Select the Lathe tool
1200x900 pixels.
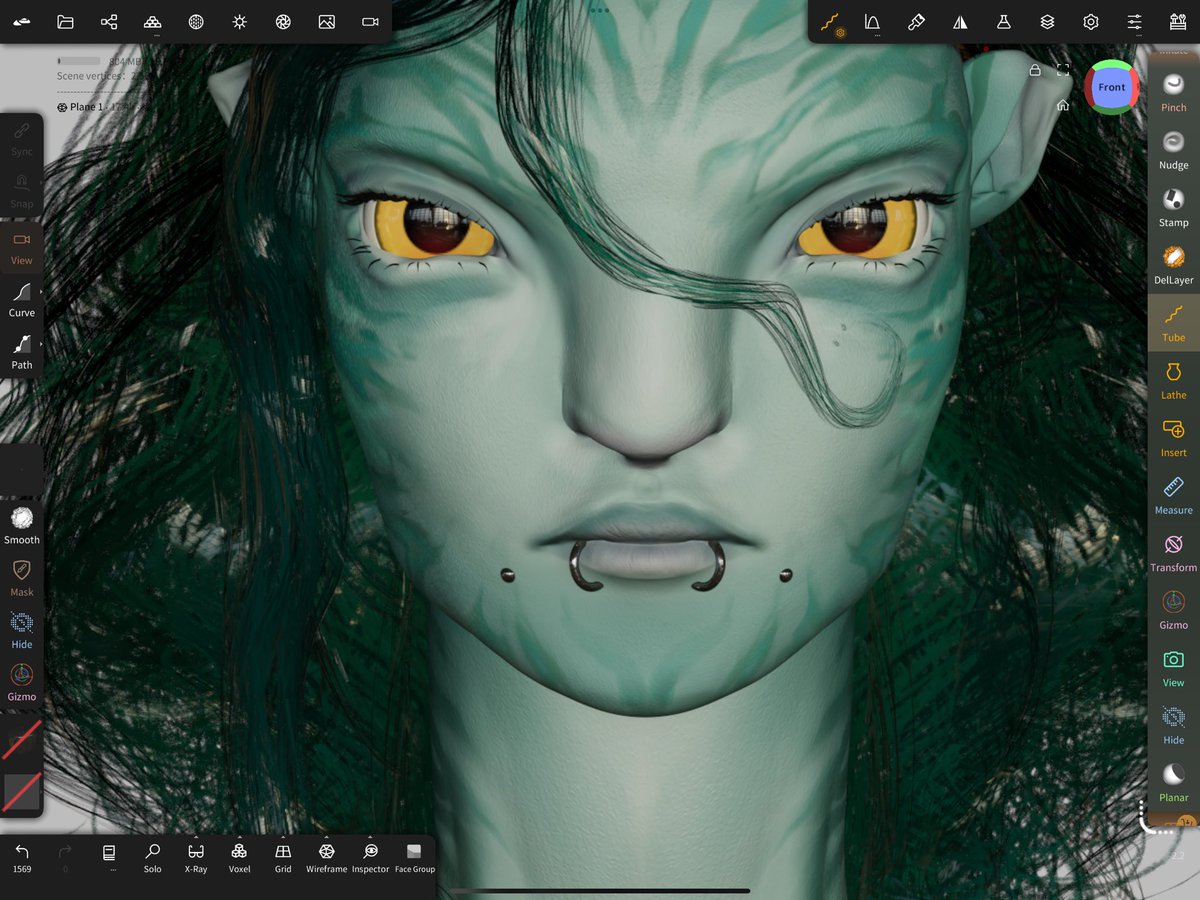(x=1174, y=380)
